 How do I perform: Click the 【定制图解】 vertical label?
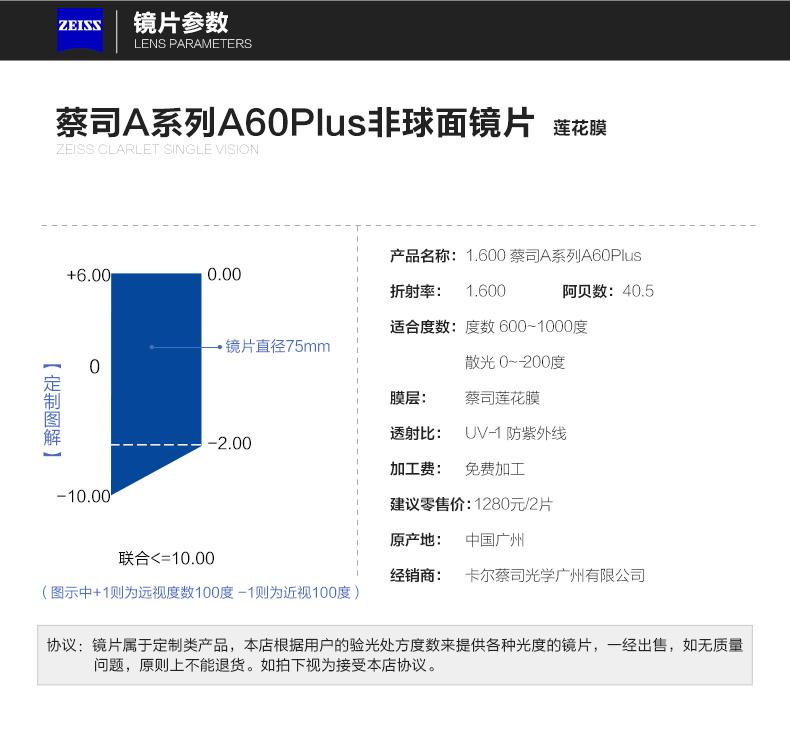pos(52,410)
